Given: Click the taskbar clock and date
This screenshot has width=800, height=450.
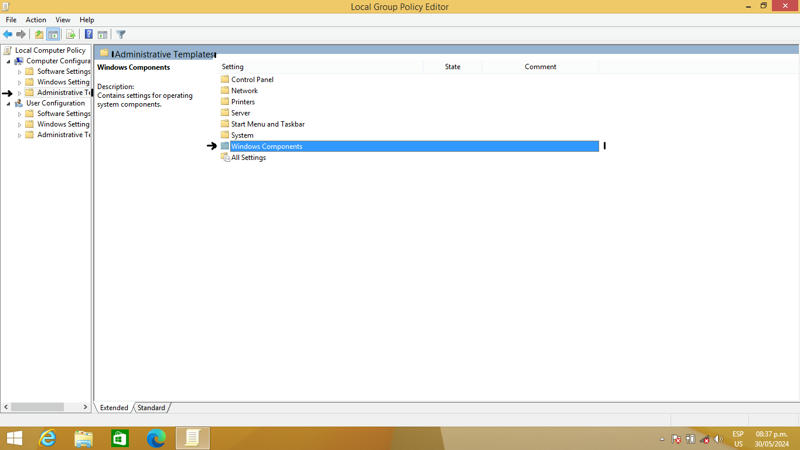Looking at the screenshot, I should (x=771, y=439).
